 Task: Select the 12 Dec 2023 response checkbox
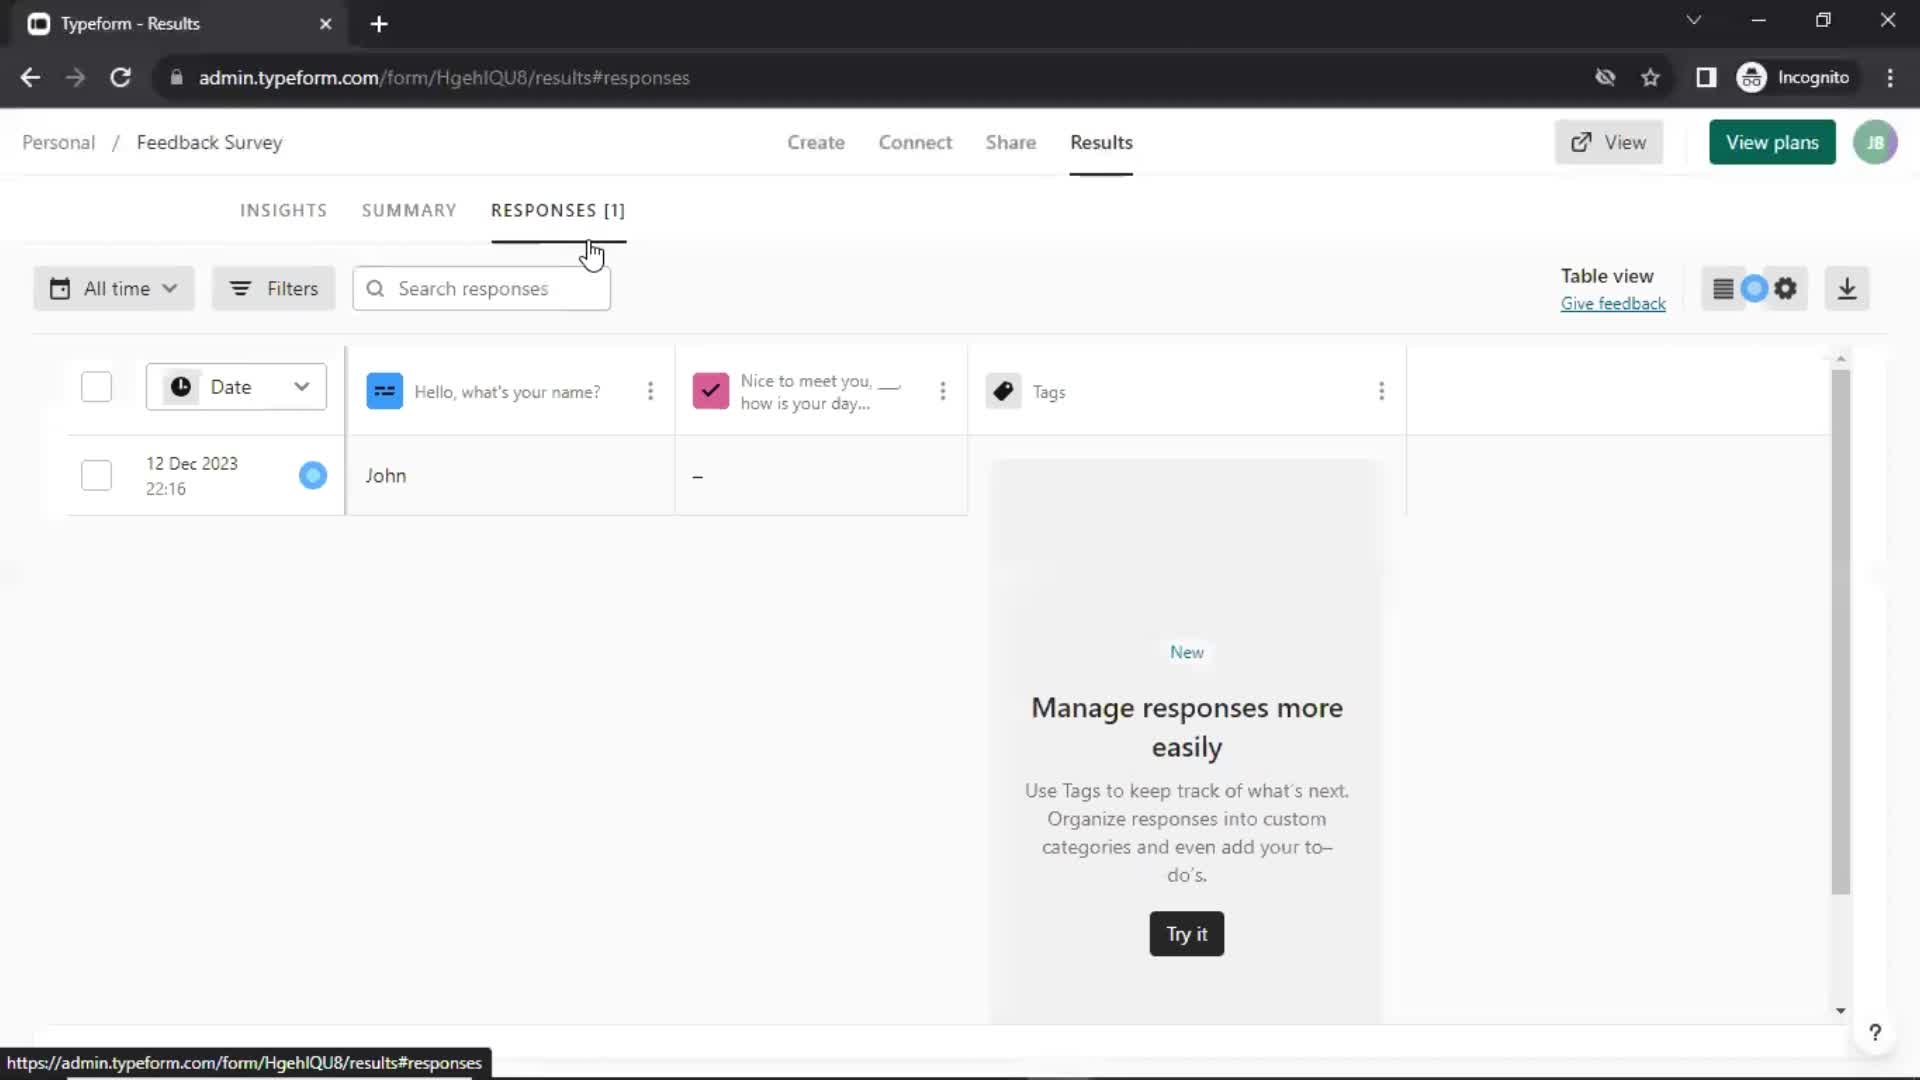coord(96,475)
